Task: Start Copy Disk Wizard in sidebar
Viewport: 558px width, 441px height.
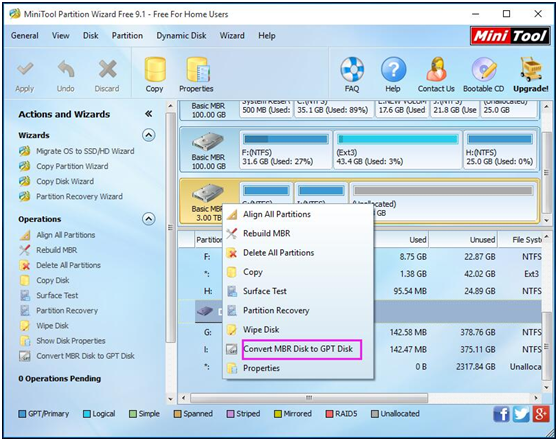Action: (x=65, y=182)
